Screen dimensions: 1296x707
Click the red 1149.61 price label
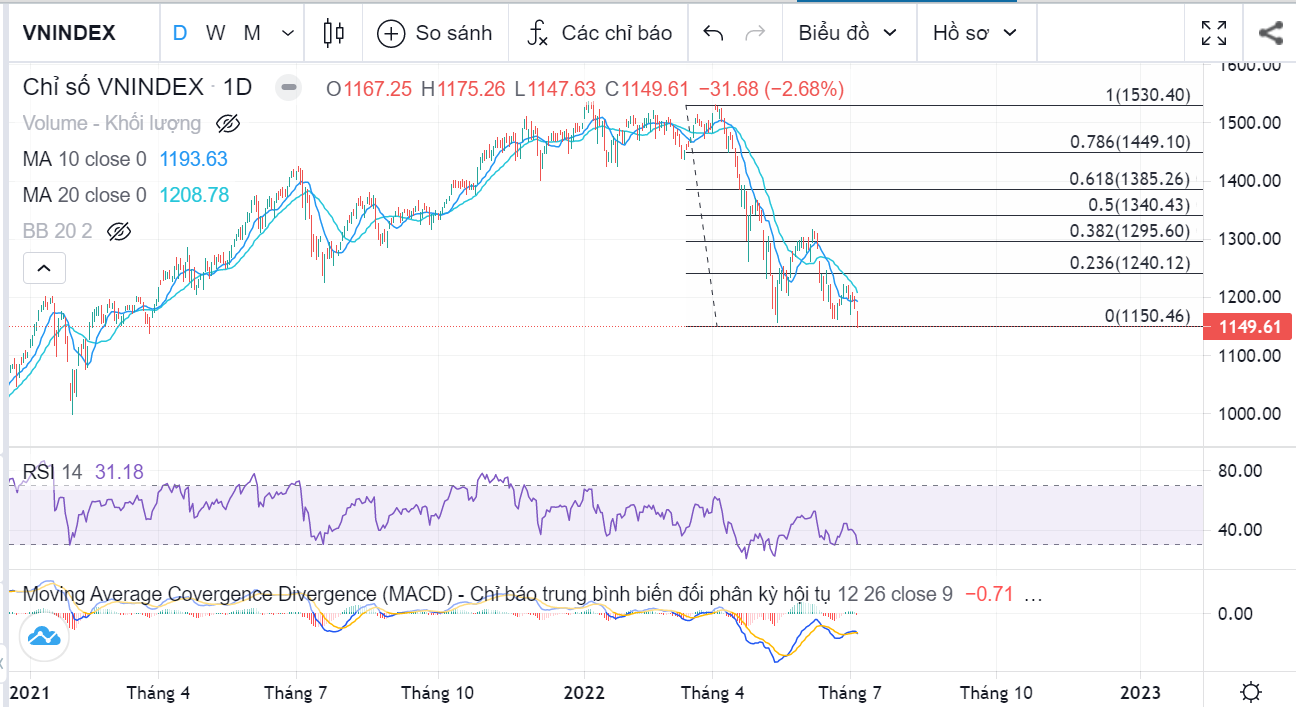coord(1249,327)
